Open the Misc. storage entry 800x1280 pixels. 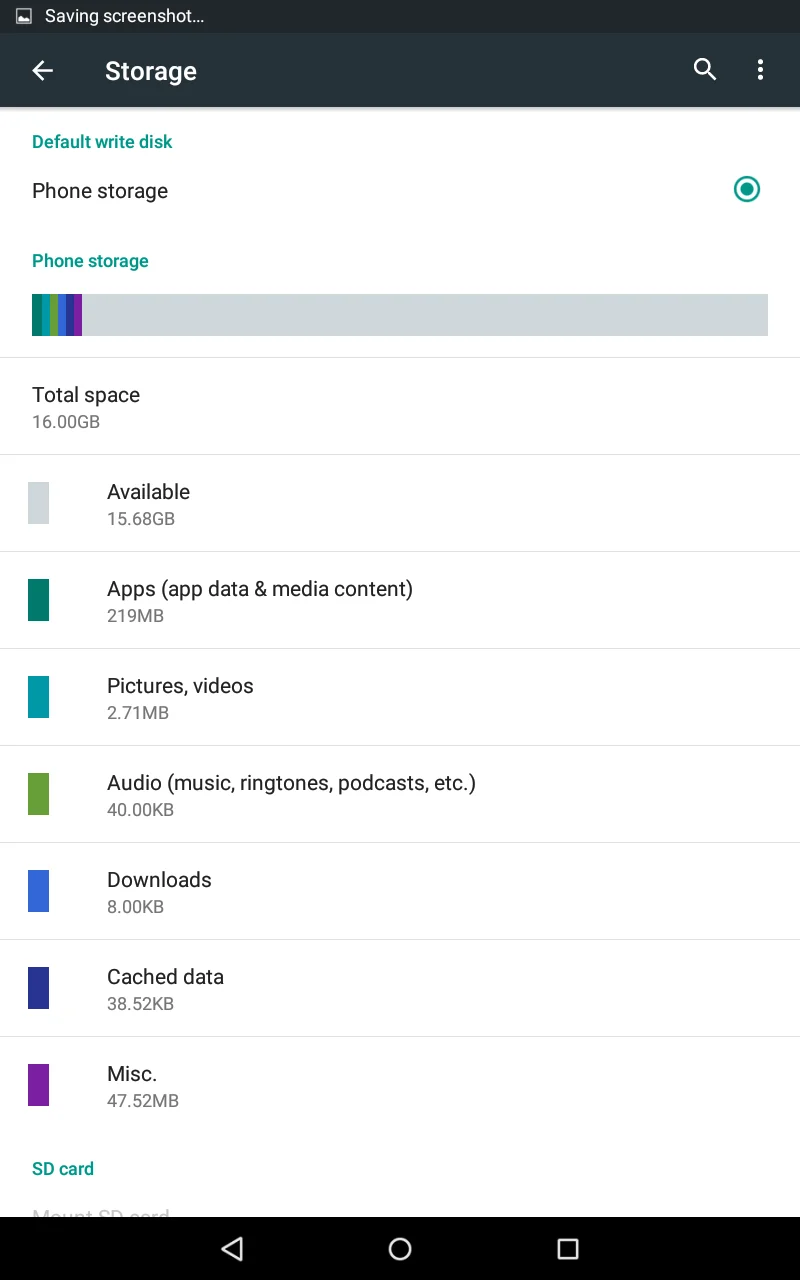click(132, 1085)
